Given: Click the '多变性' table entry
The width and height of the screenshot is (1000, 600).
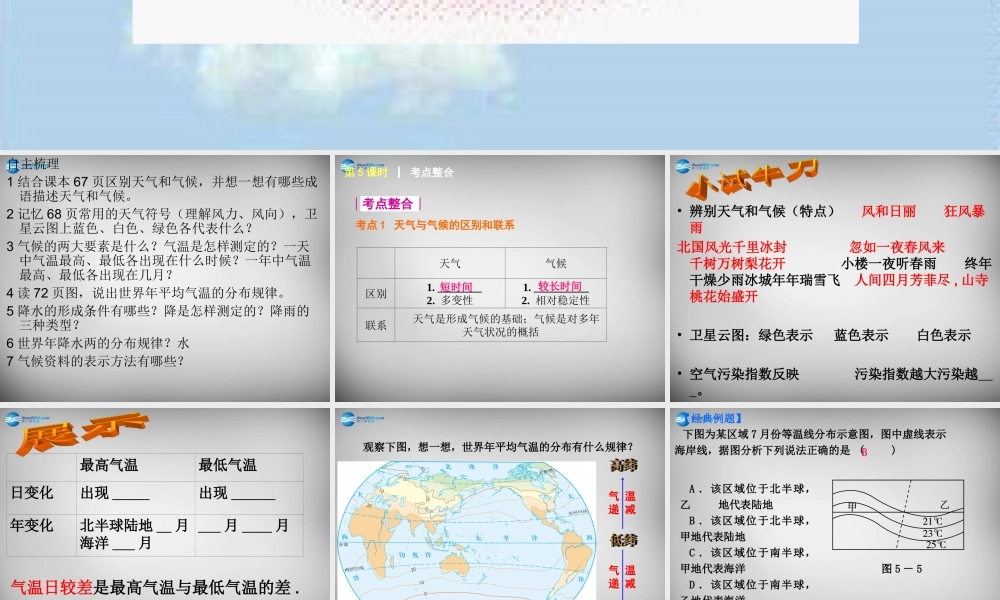Looking at the screenshot, I should coord(457,300).
